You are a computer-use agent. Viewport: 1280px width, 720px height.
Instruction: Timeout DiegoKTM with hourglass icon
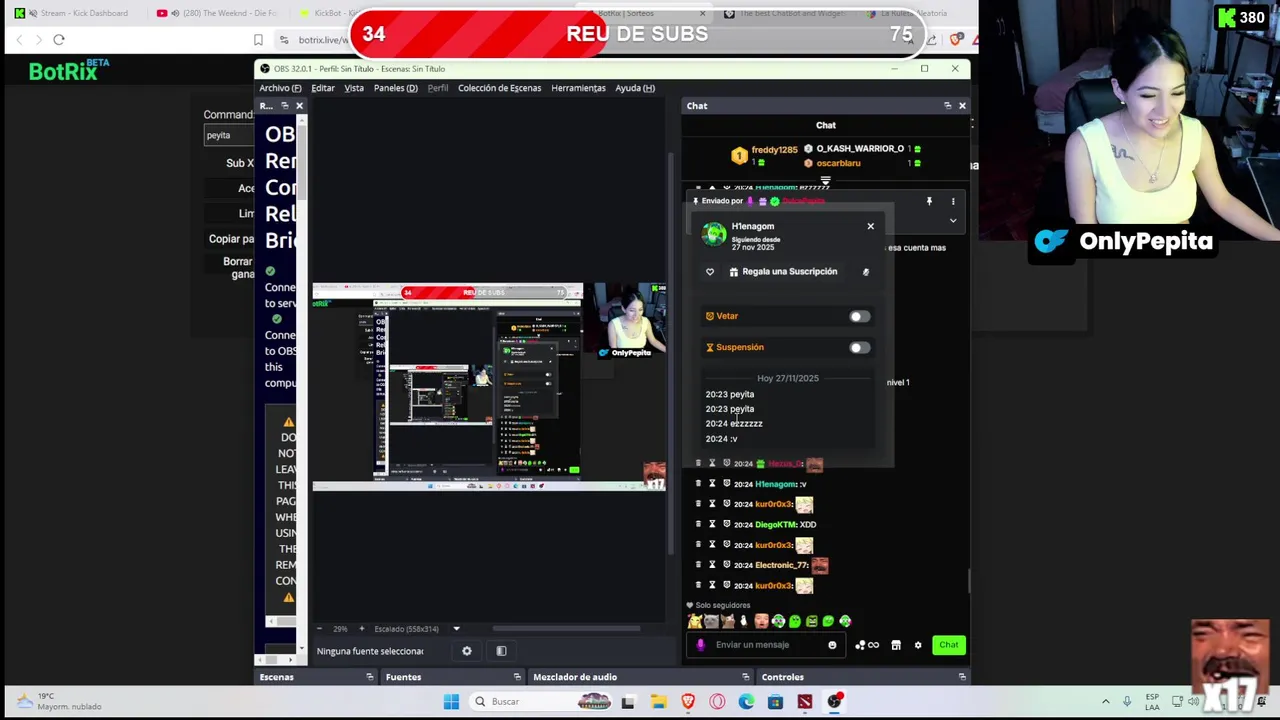click(712, 525)
